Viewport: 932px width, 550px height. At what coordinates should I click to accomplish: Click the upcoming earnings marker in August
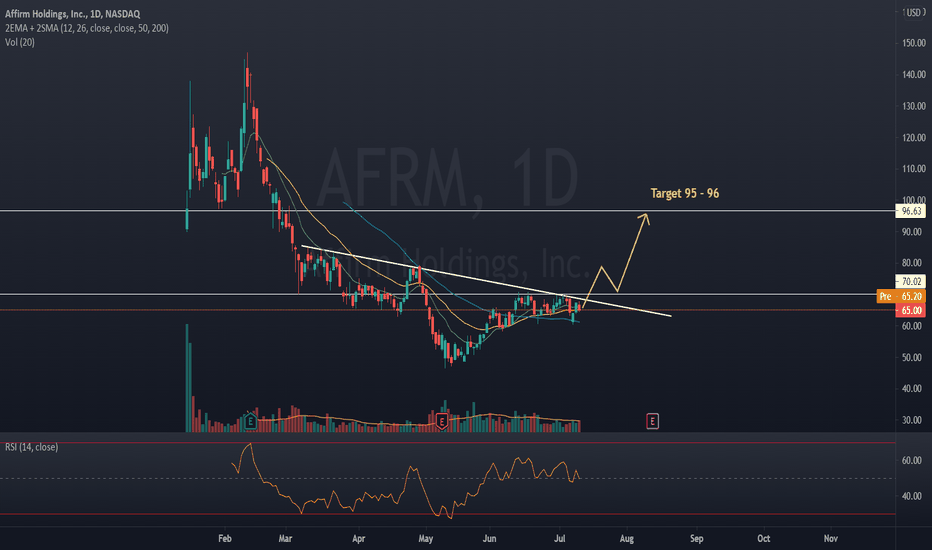click(652, 421)
